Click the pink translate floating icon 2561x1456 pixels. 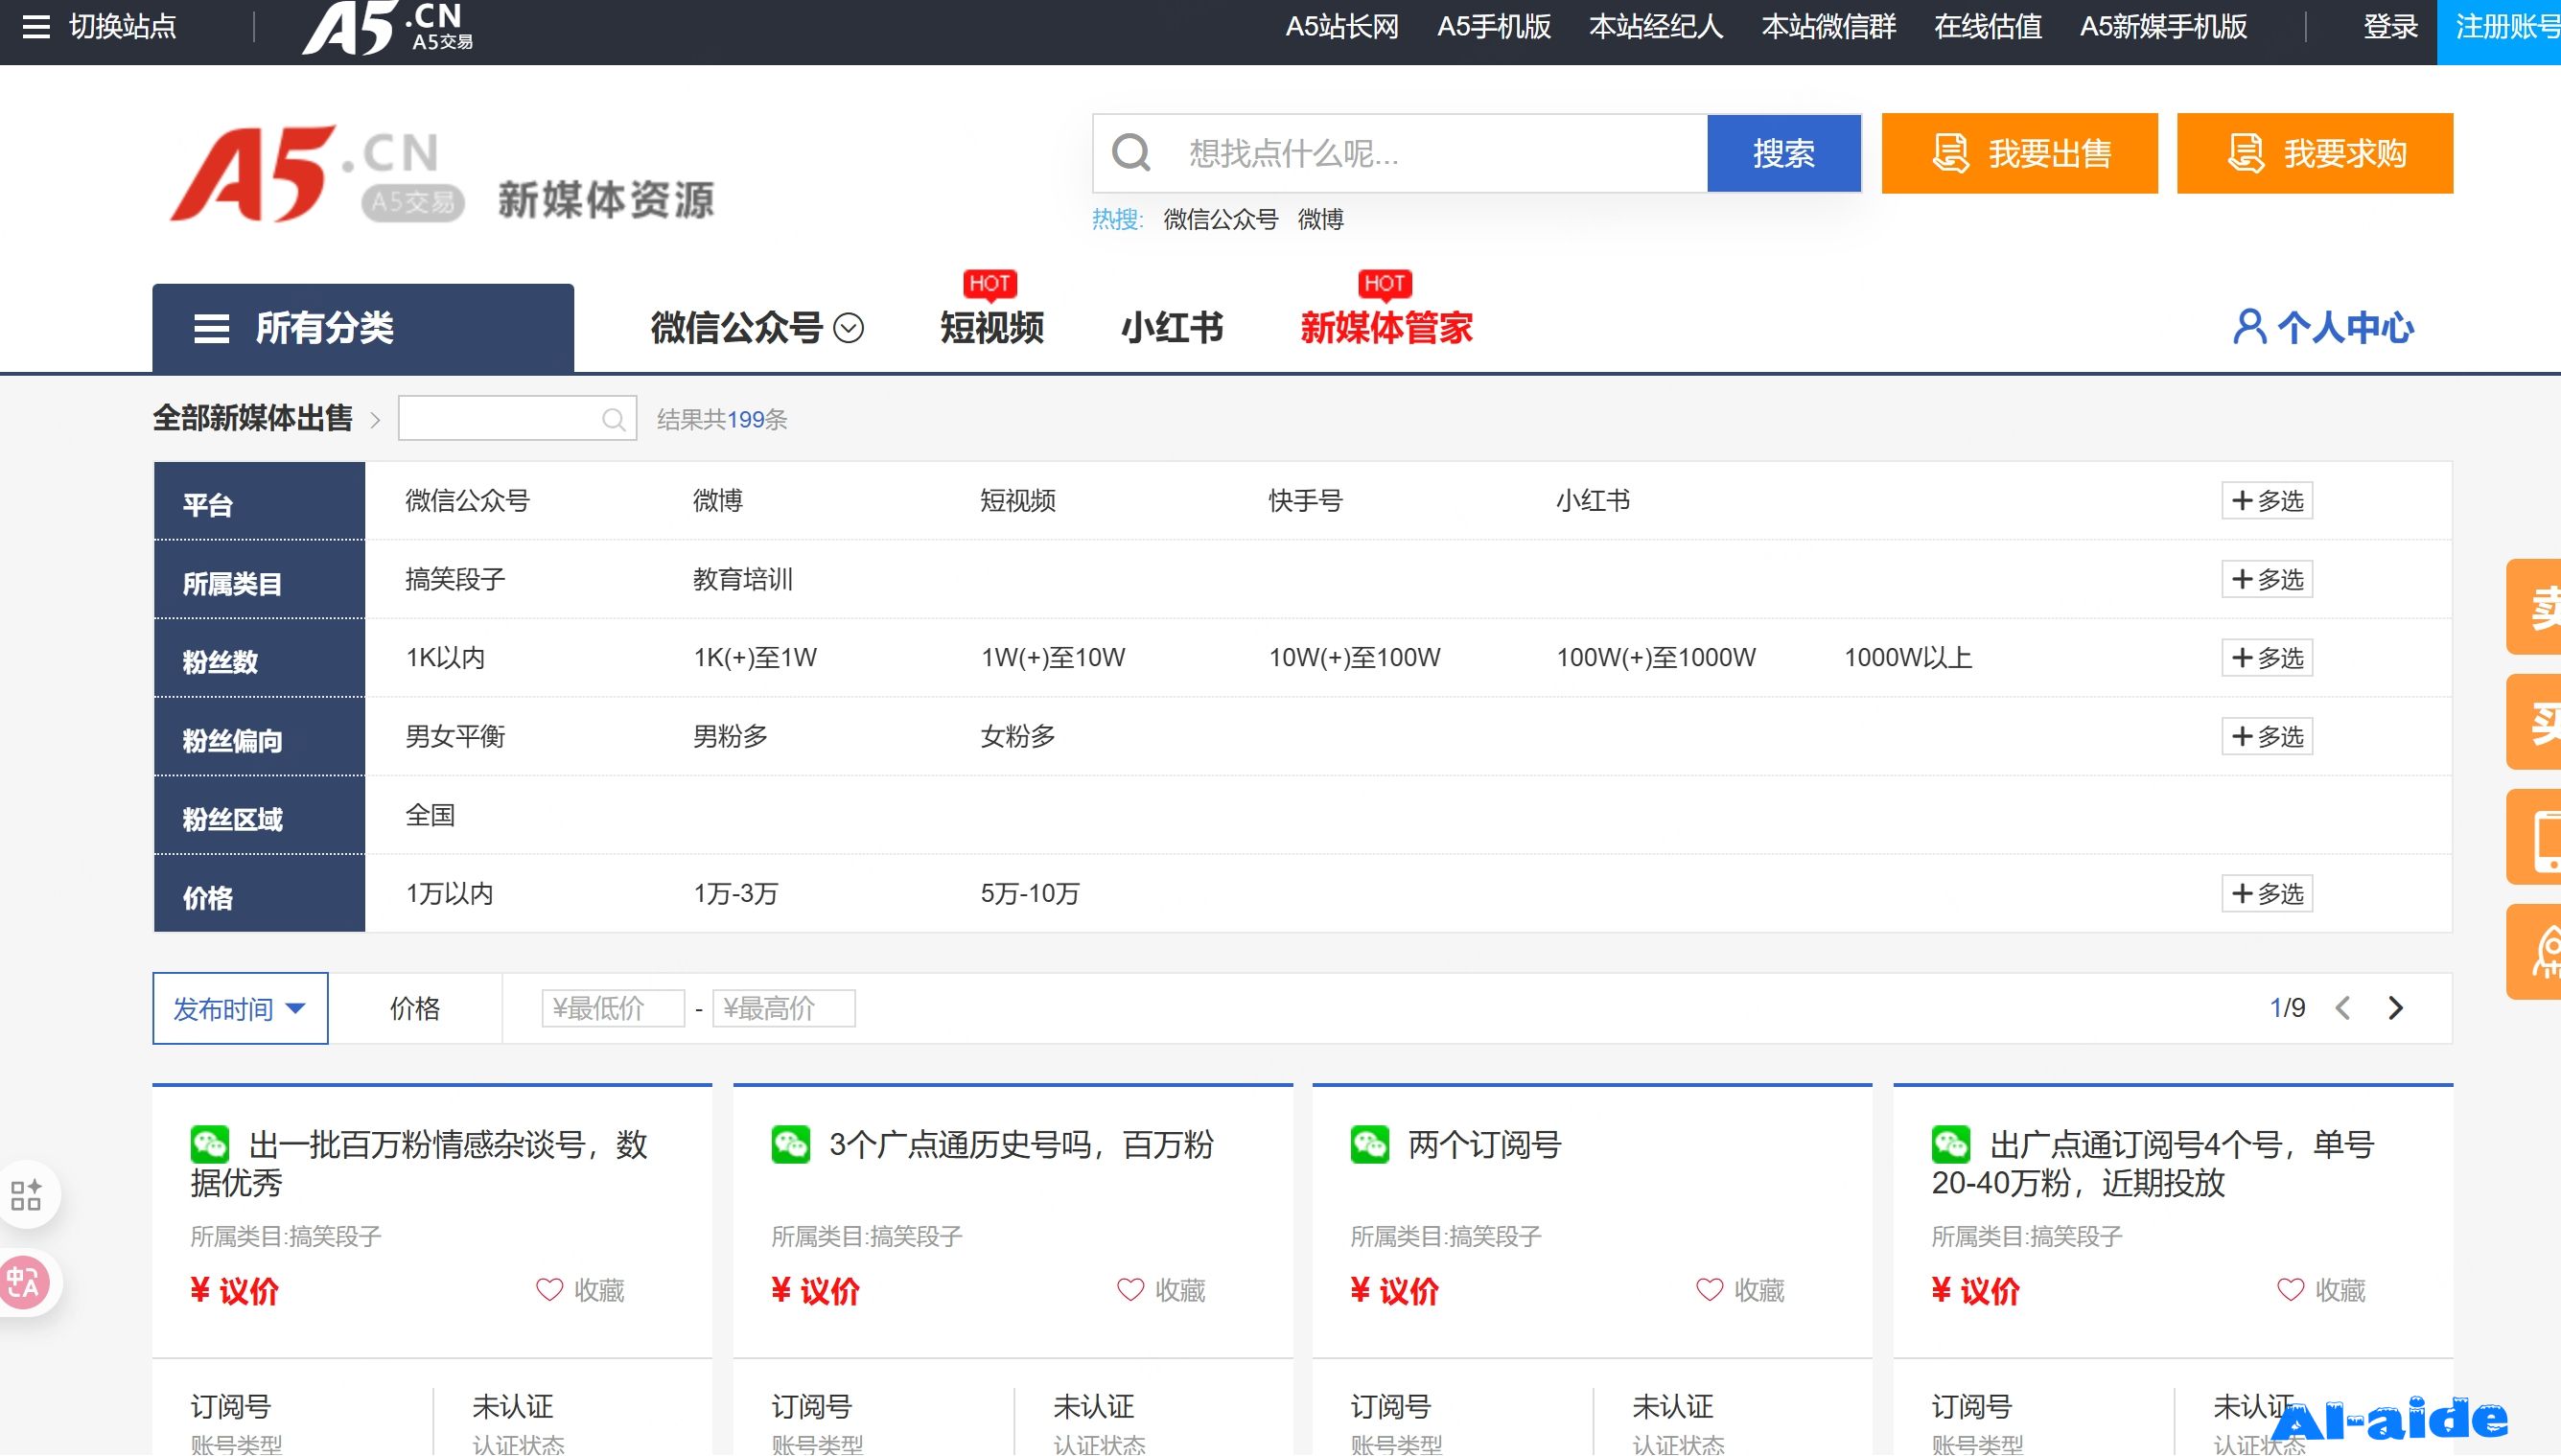[24, 1283]
